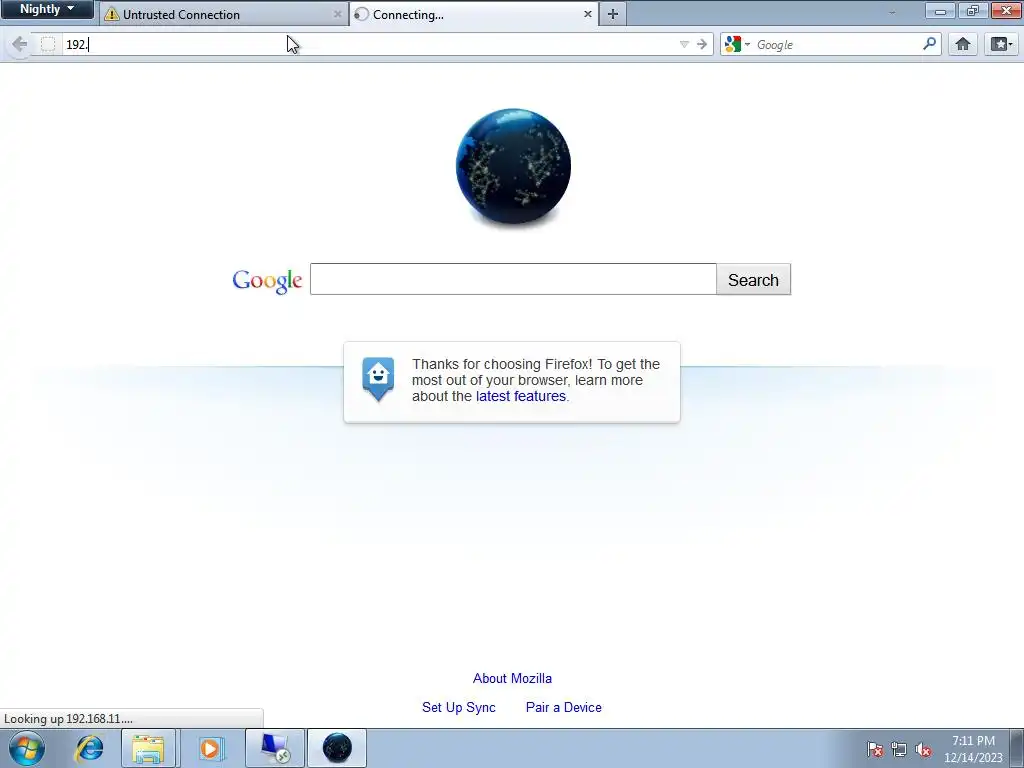The image size is (1024, 768).
Task: Select the Nightly browser taskbar button
Action: (337, 748)
